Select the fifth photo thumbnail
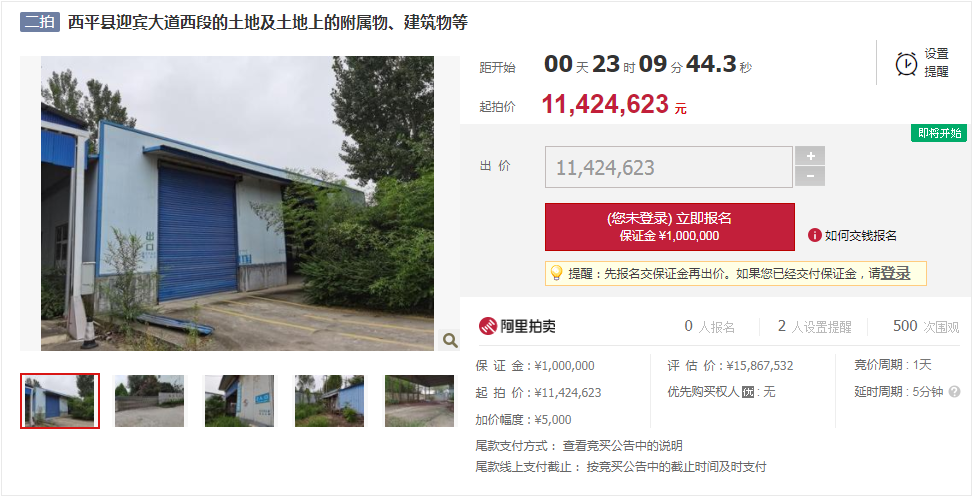Viewport: 972px width, 498px height. [x=419, y=401]
